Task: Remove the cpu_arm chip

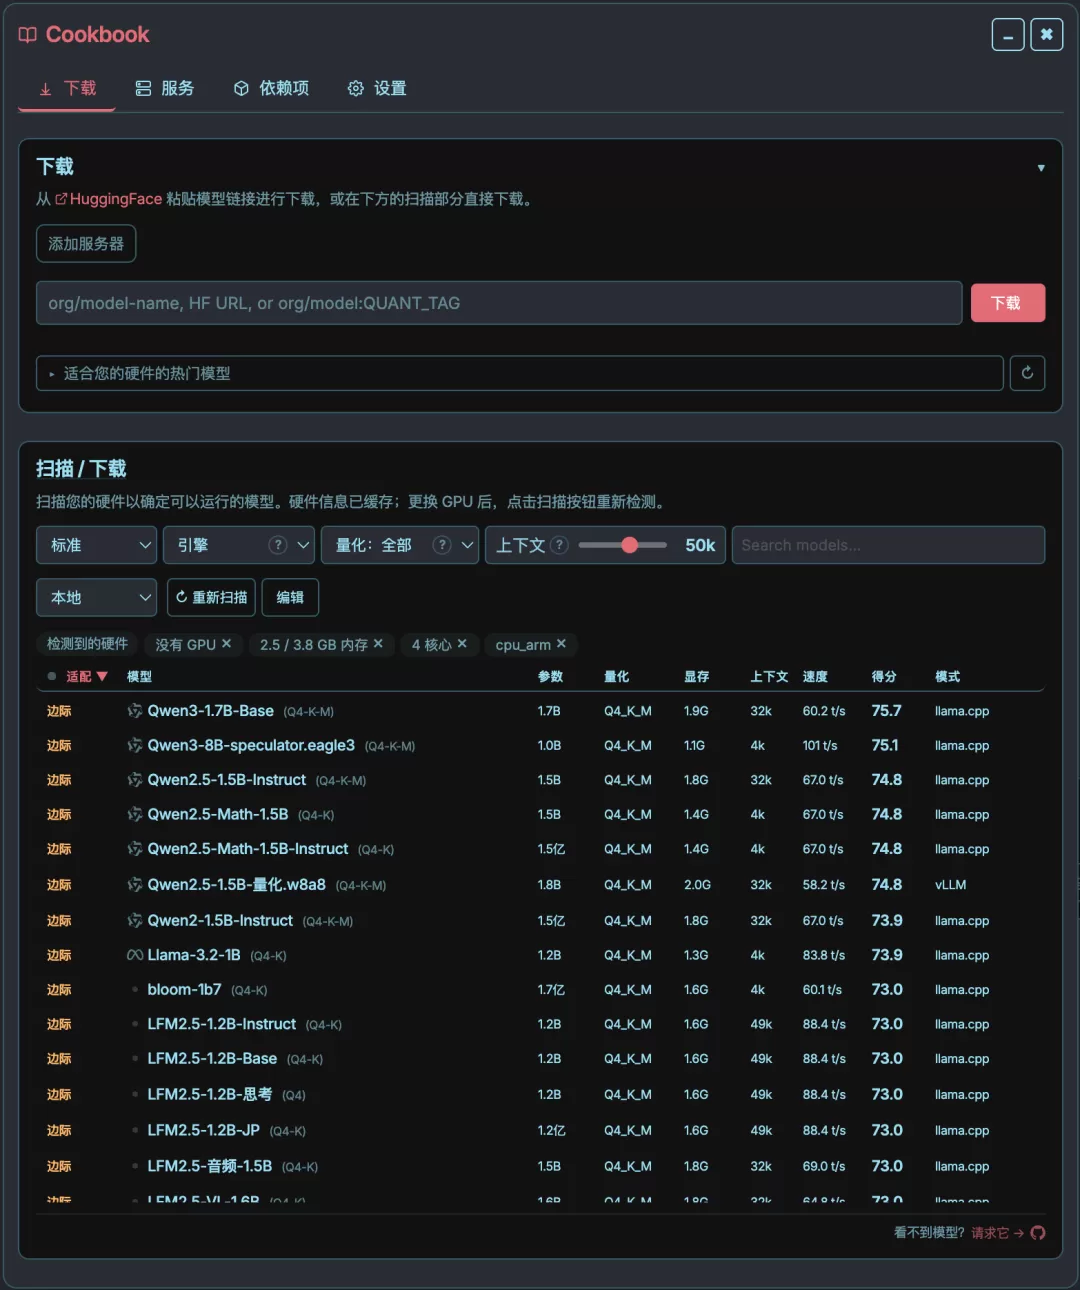Action: 561,644
